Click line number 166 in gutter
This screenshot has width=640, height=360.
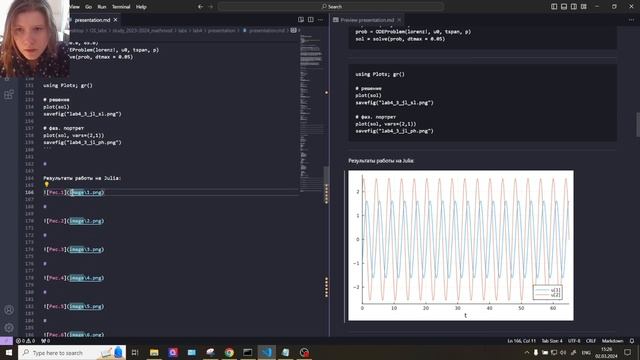tap(29, 192)
